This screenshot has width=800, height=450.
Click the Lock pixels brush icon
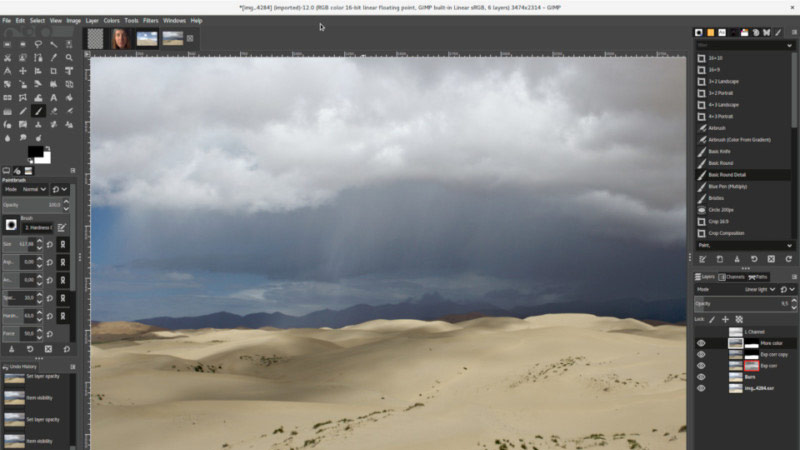[x=711, y=319]
